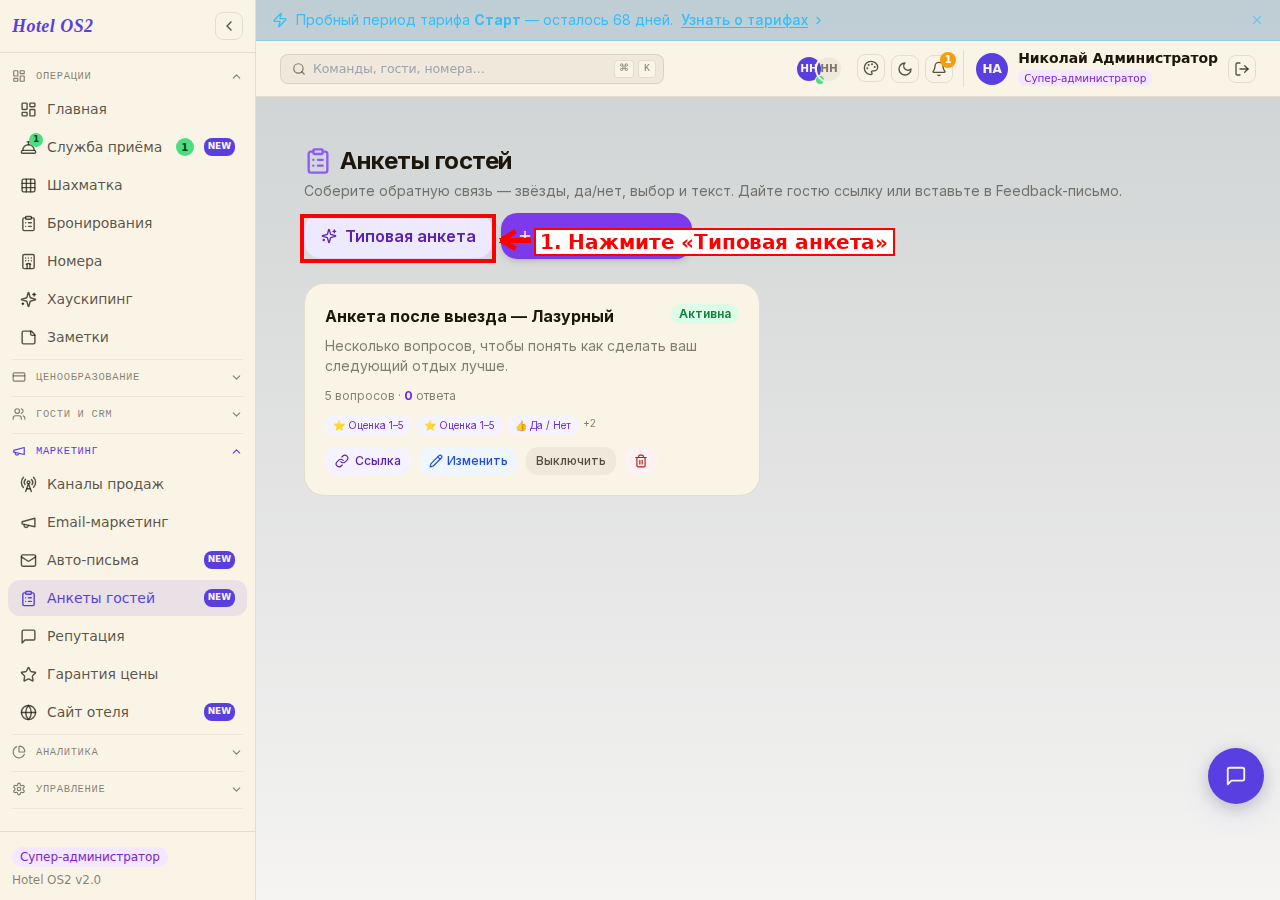Collapse the МАРКЕТИНГ section
1280x900 pixels.
pos(237,451)
